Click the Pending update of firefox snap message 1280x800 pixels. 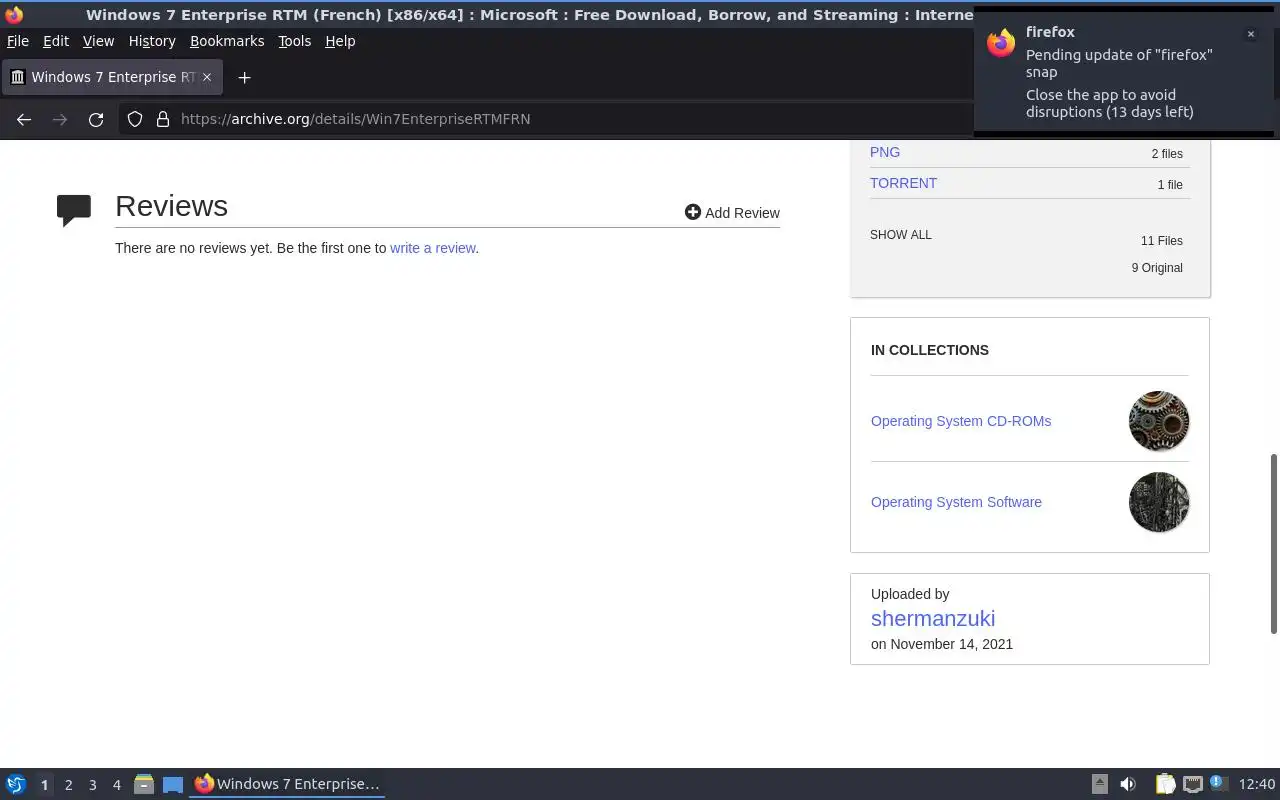(x=1119, y=63)
